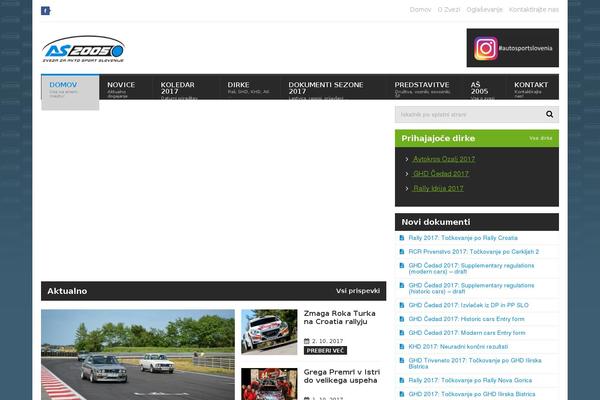Click the O Zvezi top link

(449, 10)
